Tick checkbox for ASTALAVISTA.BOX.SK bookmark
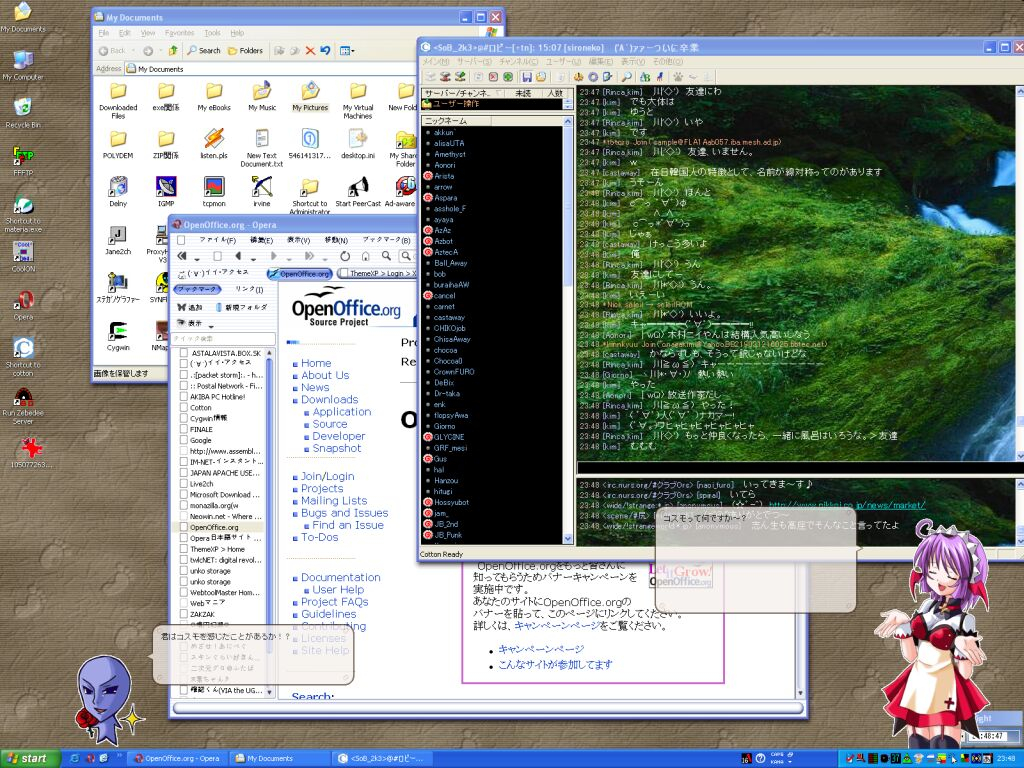 184,353
